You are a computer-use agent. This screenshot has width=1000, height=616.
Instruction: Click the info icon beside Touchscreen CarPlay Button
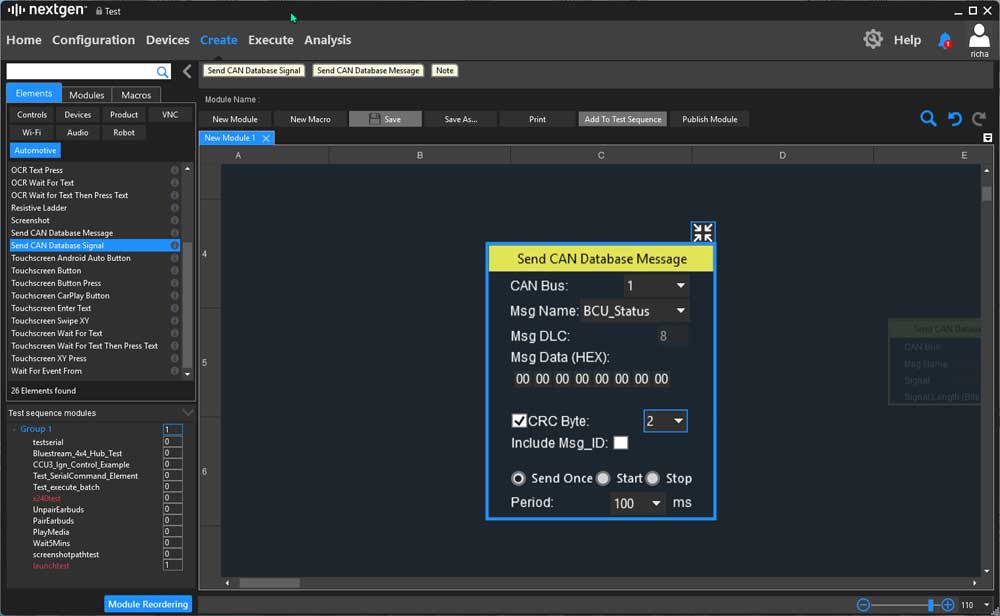tap(174, 296)
